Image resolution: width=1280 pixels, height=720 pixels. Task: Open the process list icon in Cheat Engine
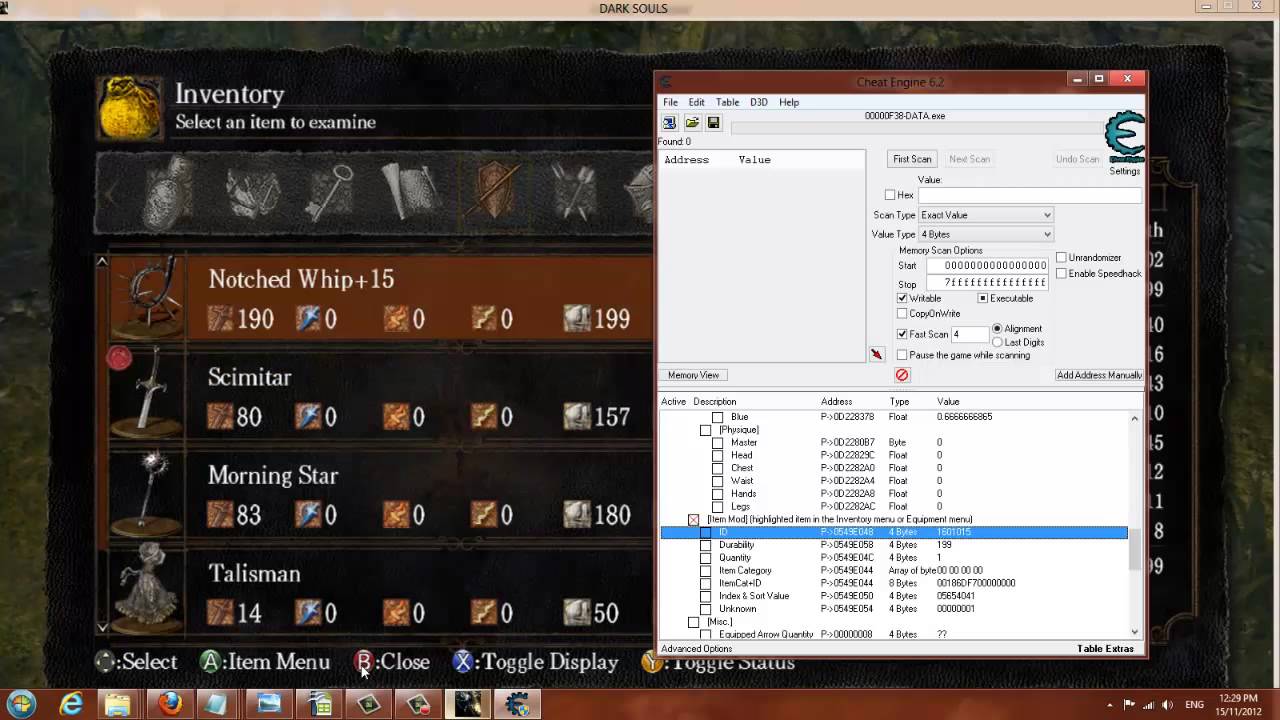point(669,123)
